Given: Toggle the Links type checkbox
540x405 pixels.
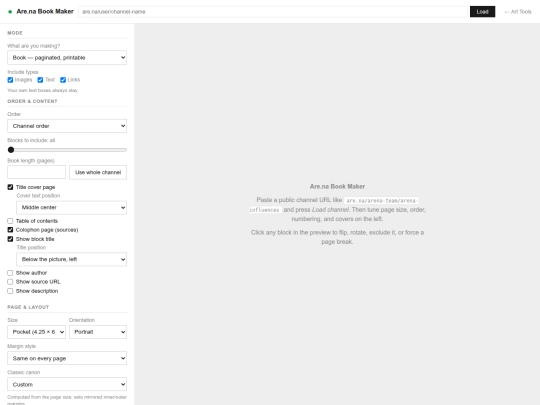Looking at the screenshot, I should tap(63, 80).
